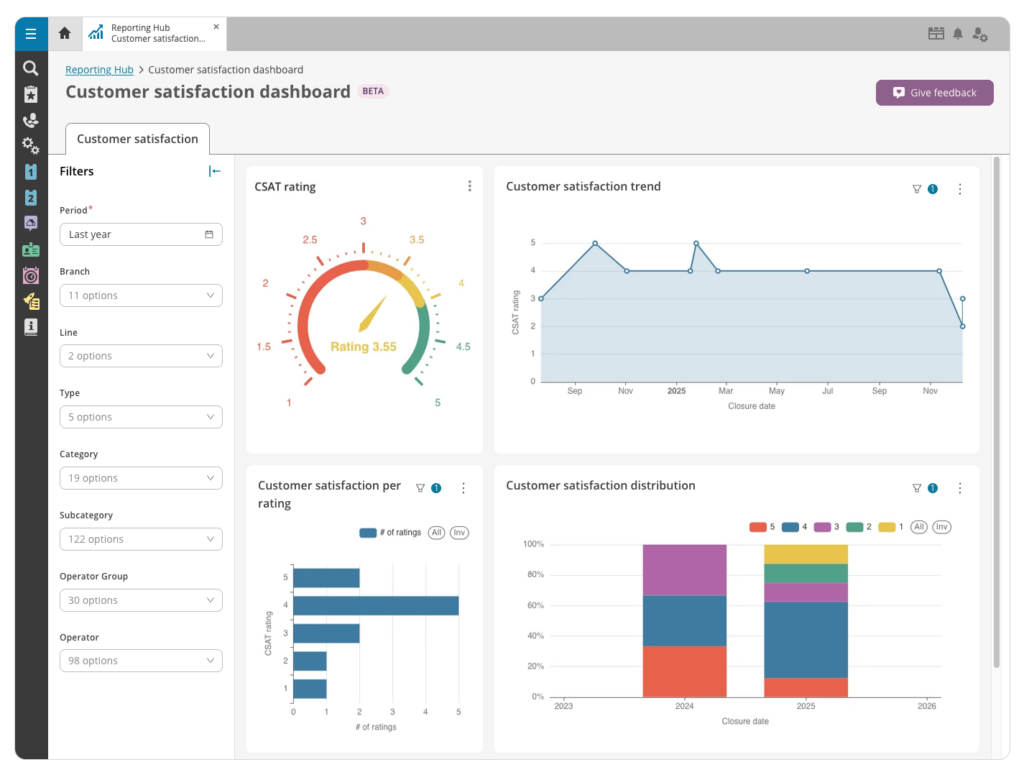The height and width of the screenshot is (780, 1024).
Task: Close the Reporting Hub tab
Action: [216, 27]
